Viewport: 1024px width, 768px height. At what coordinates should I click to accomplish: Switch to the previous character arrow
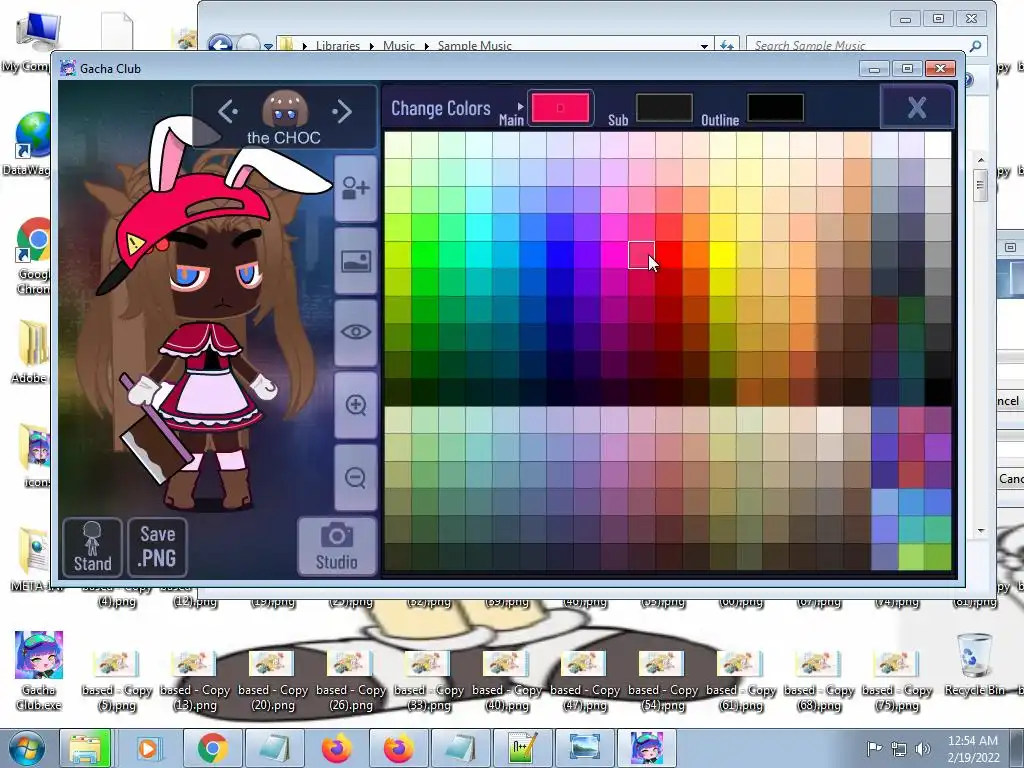[227, 112]
